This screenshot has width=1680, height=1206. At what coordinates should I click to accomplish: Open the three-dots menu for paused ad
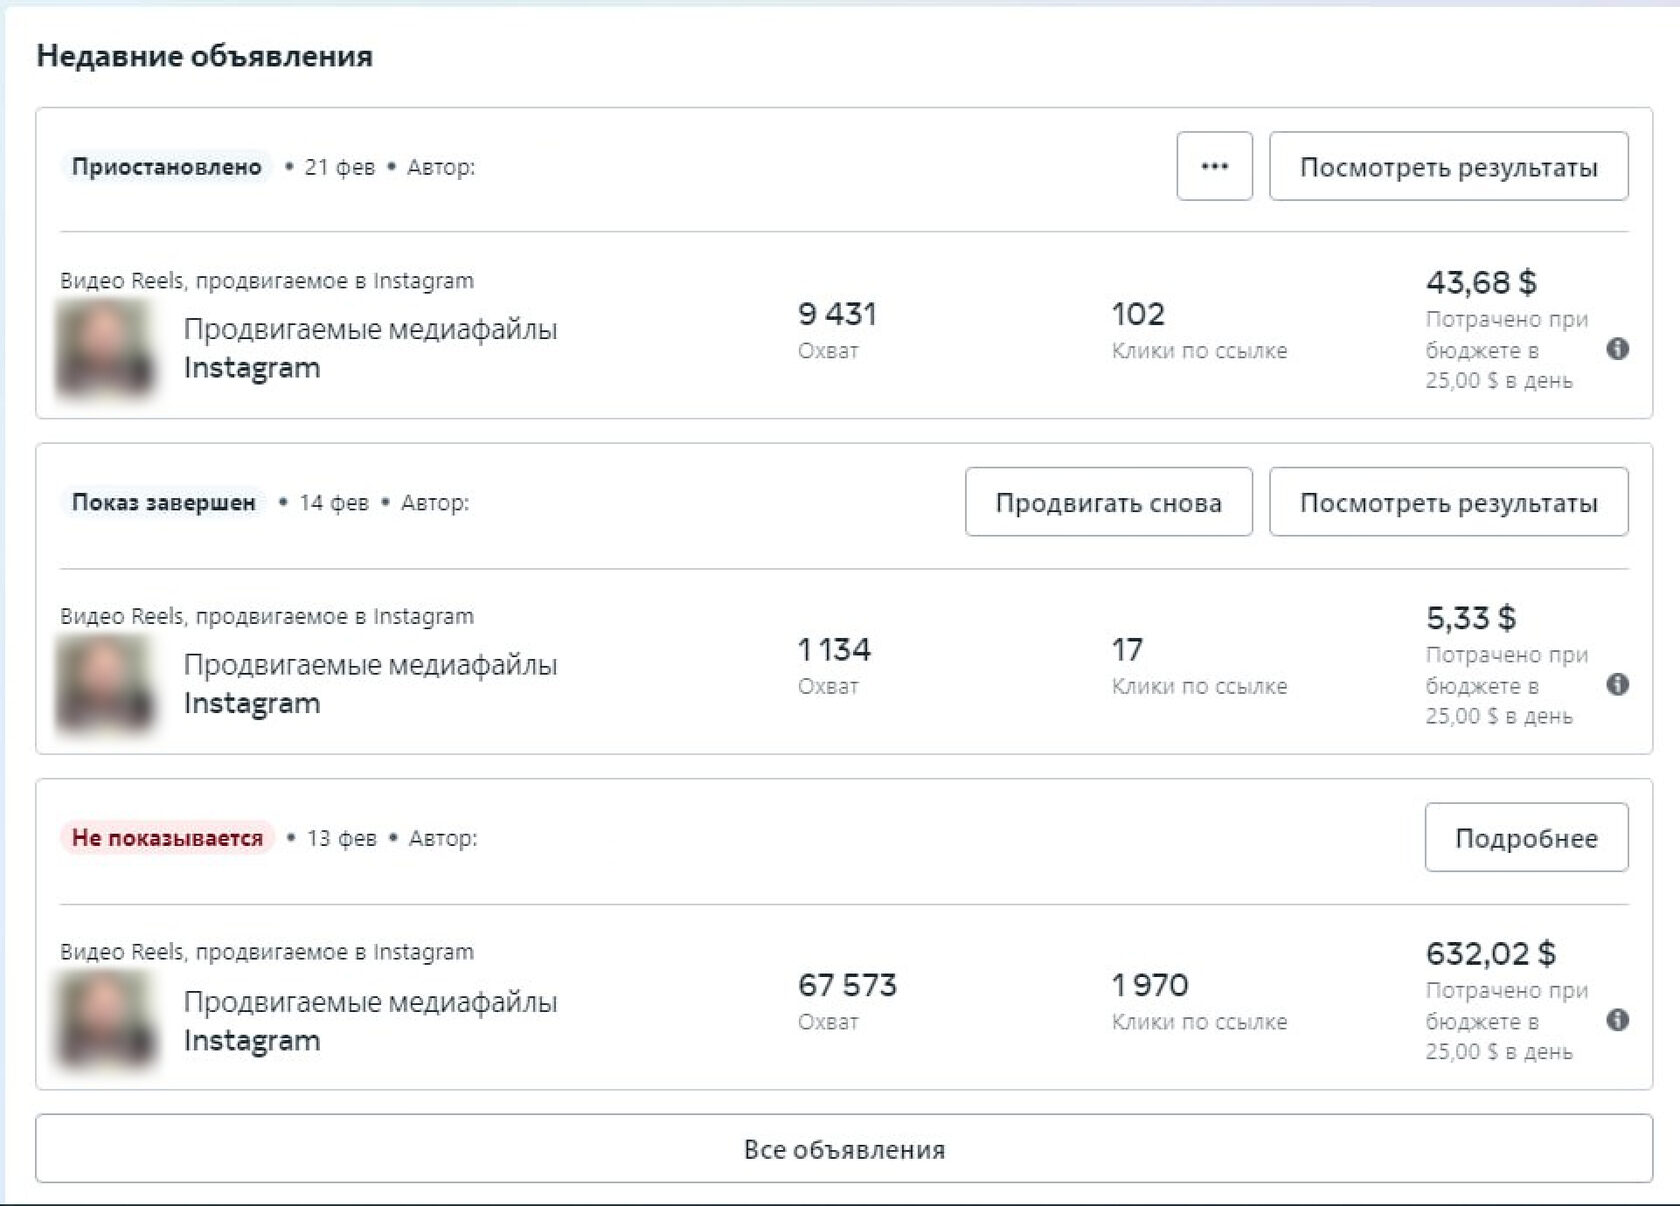click(1214, 166)
